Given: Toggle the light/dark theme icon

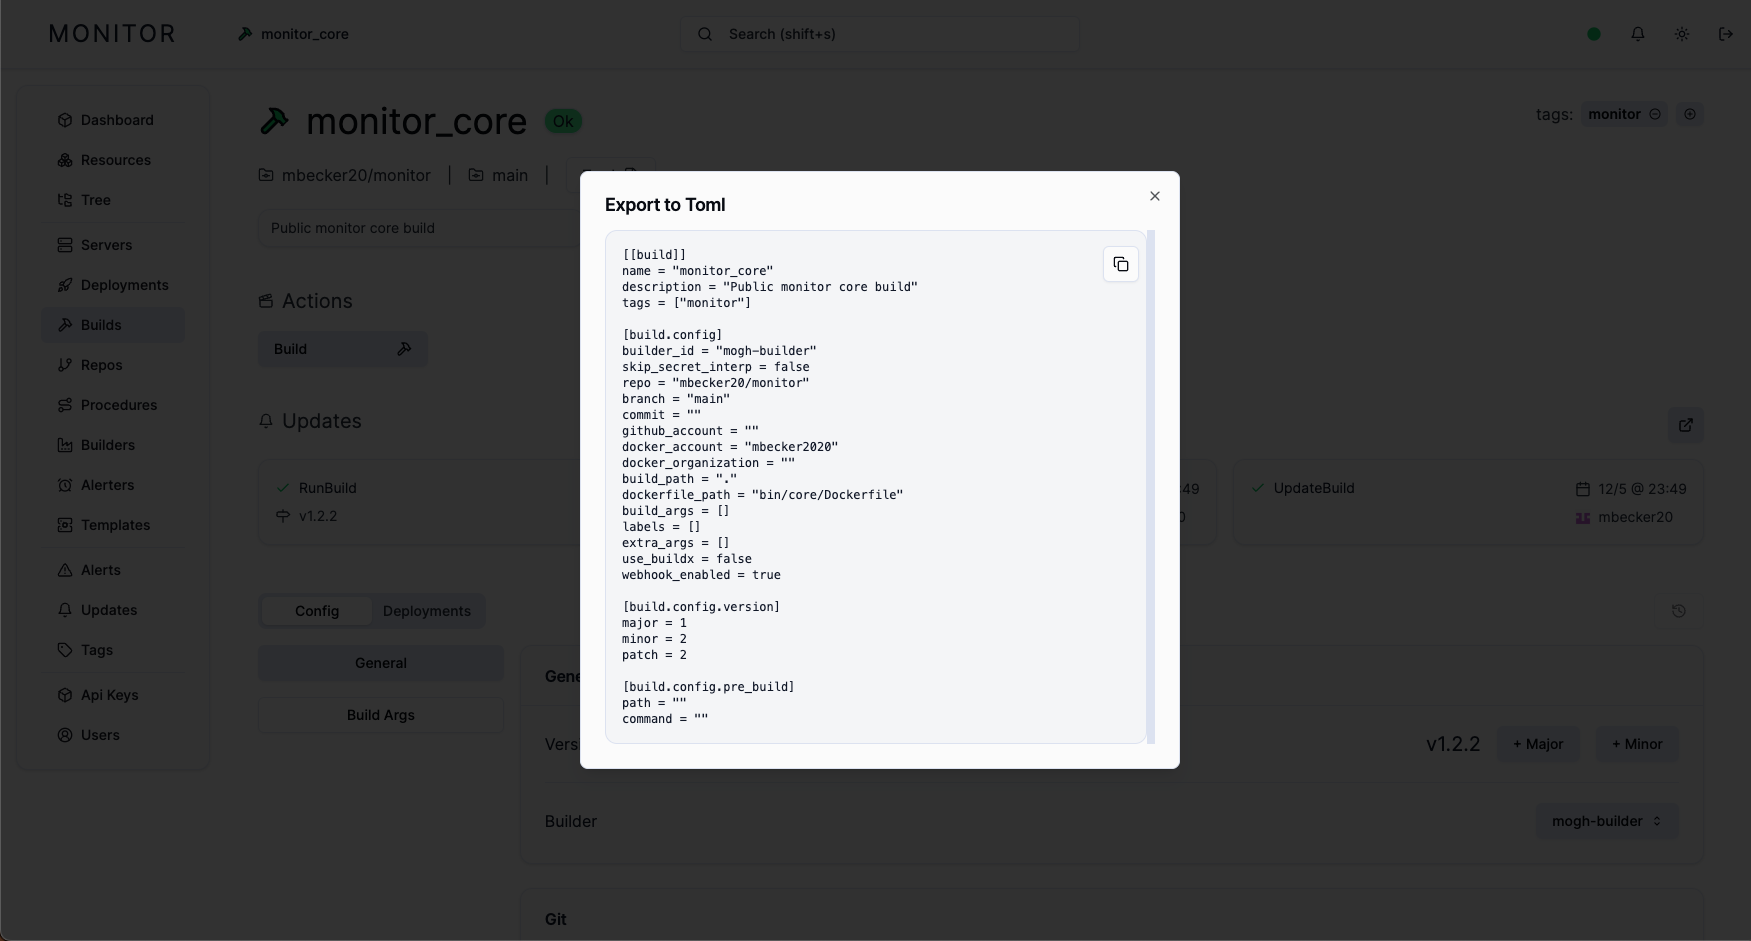Looking at the screenshot, I should 1682,34.
